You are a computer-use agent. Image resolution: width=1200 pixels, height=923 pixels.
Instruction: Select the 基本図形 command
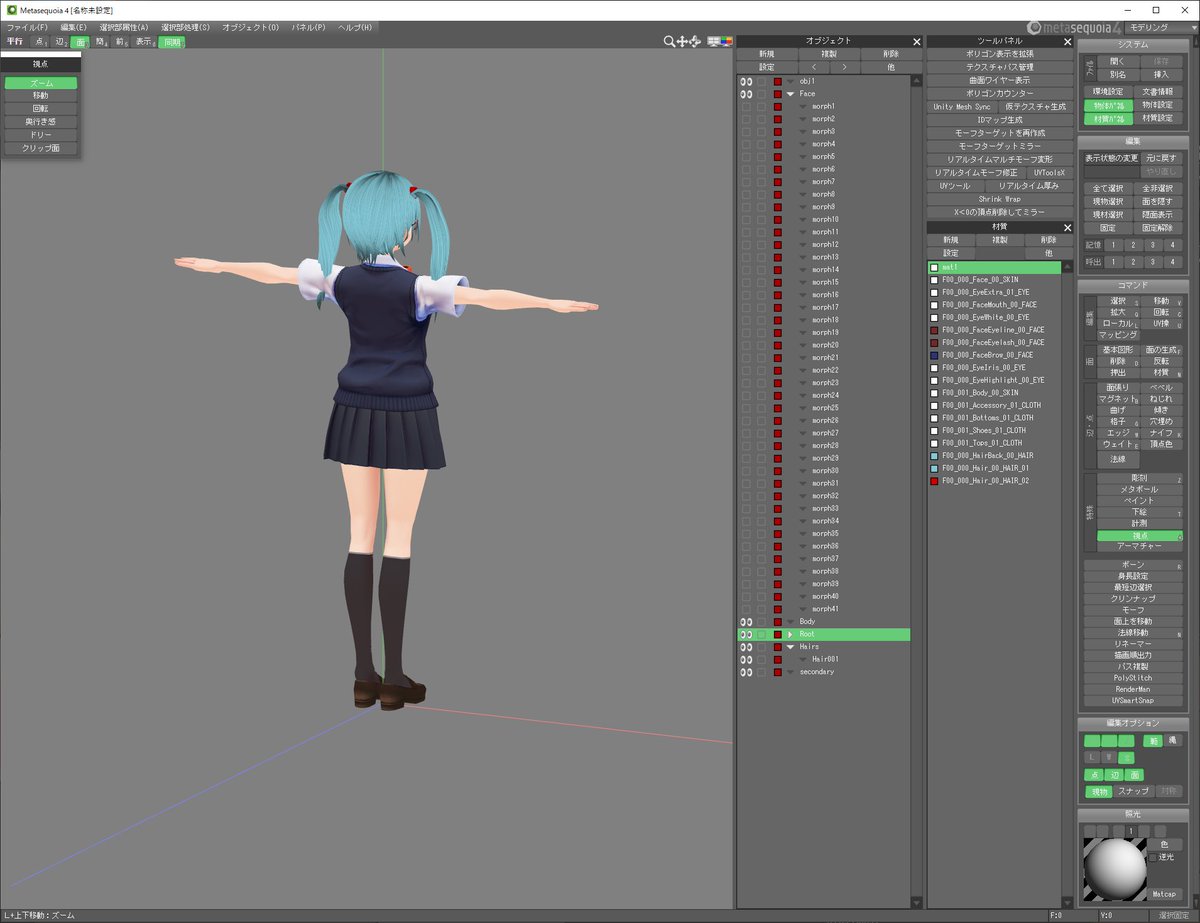tap(1118, 351)
